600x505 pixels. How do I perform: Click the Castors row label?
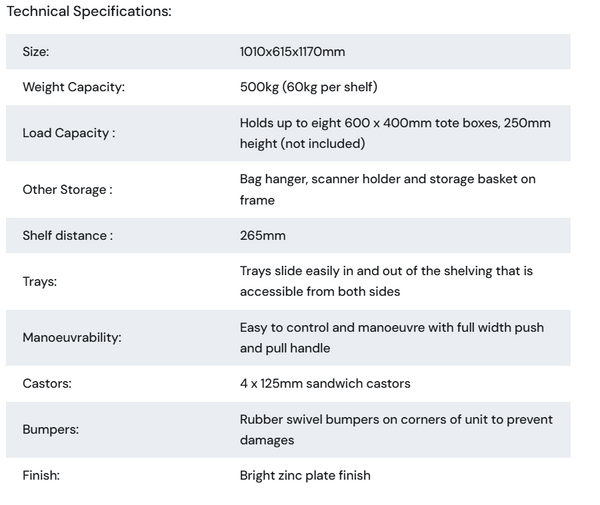pyautogui.click(x=47, y=383)
